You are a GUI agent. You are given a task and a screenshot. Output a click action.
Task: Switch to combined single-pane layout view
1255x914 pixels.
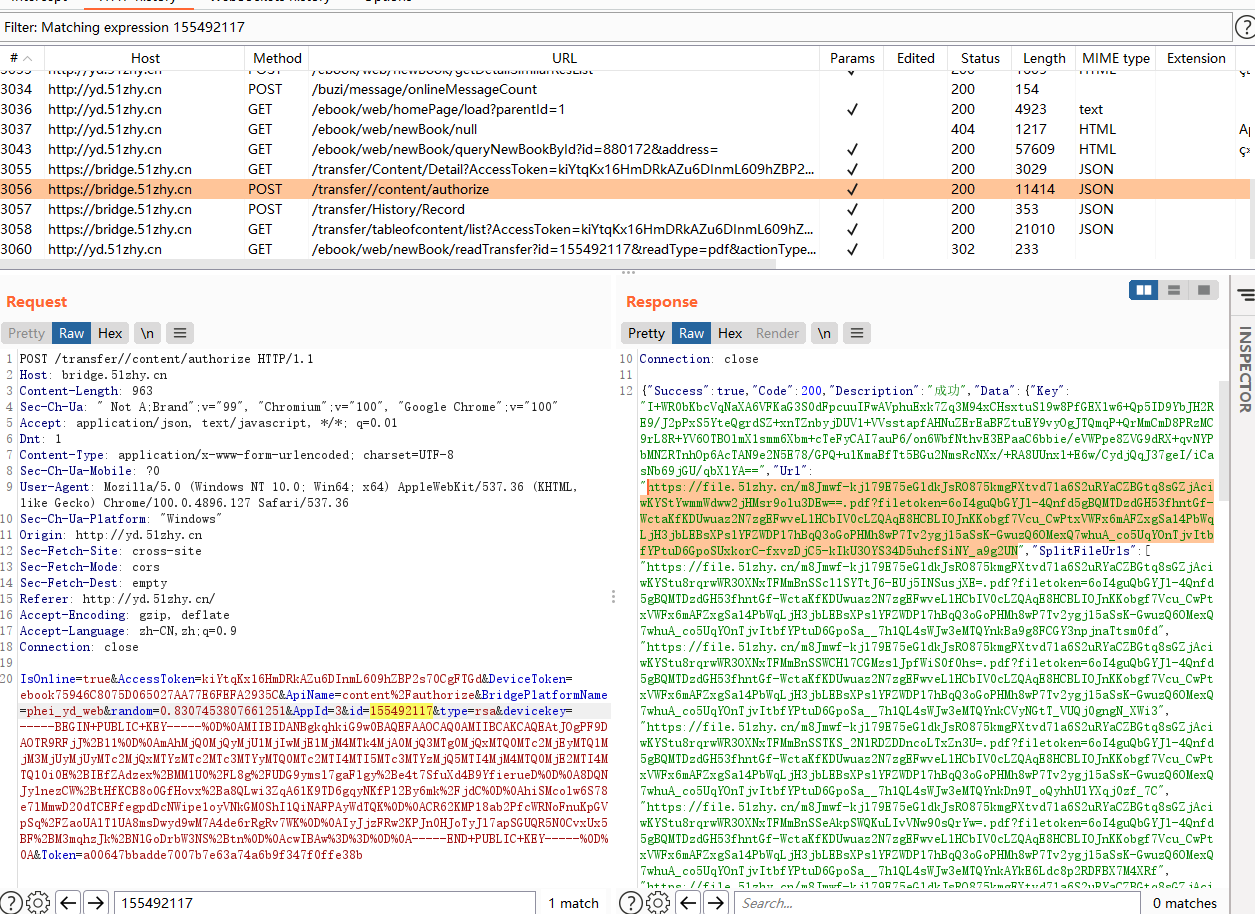pyautogui.click(x=1203, y=290)
